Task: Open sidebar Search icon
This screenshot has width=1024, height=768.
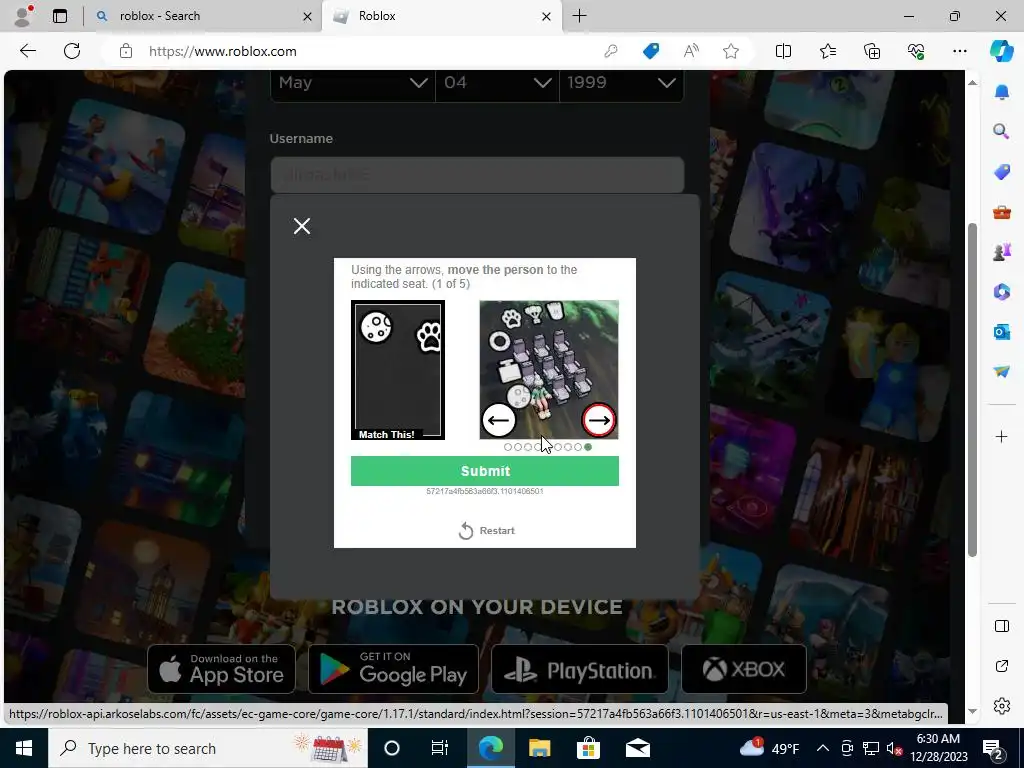Action: (x=1001, y=132)
